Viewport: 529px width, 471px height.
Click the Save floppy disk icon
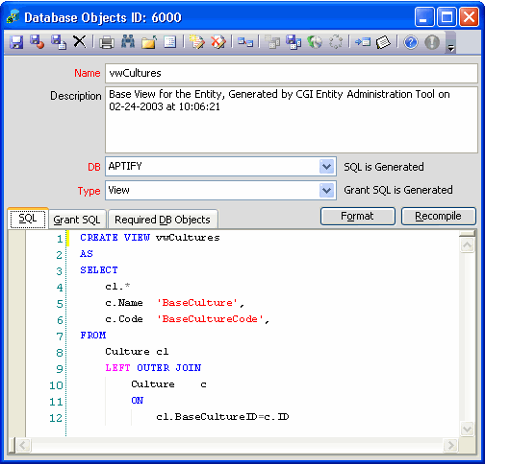click(x=16, y=43)
